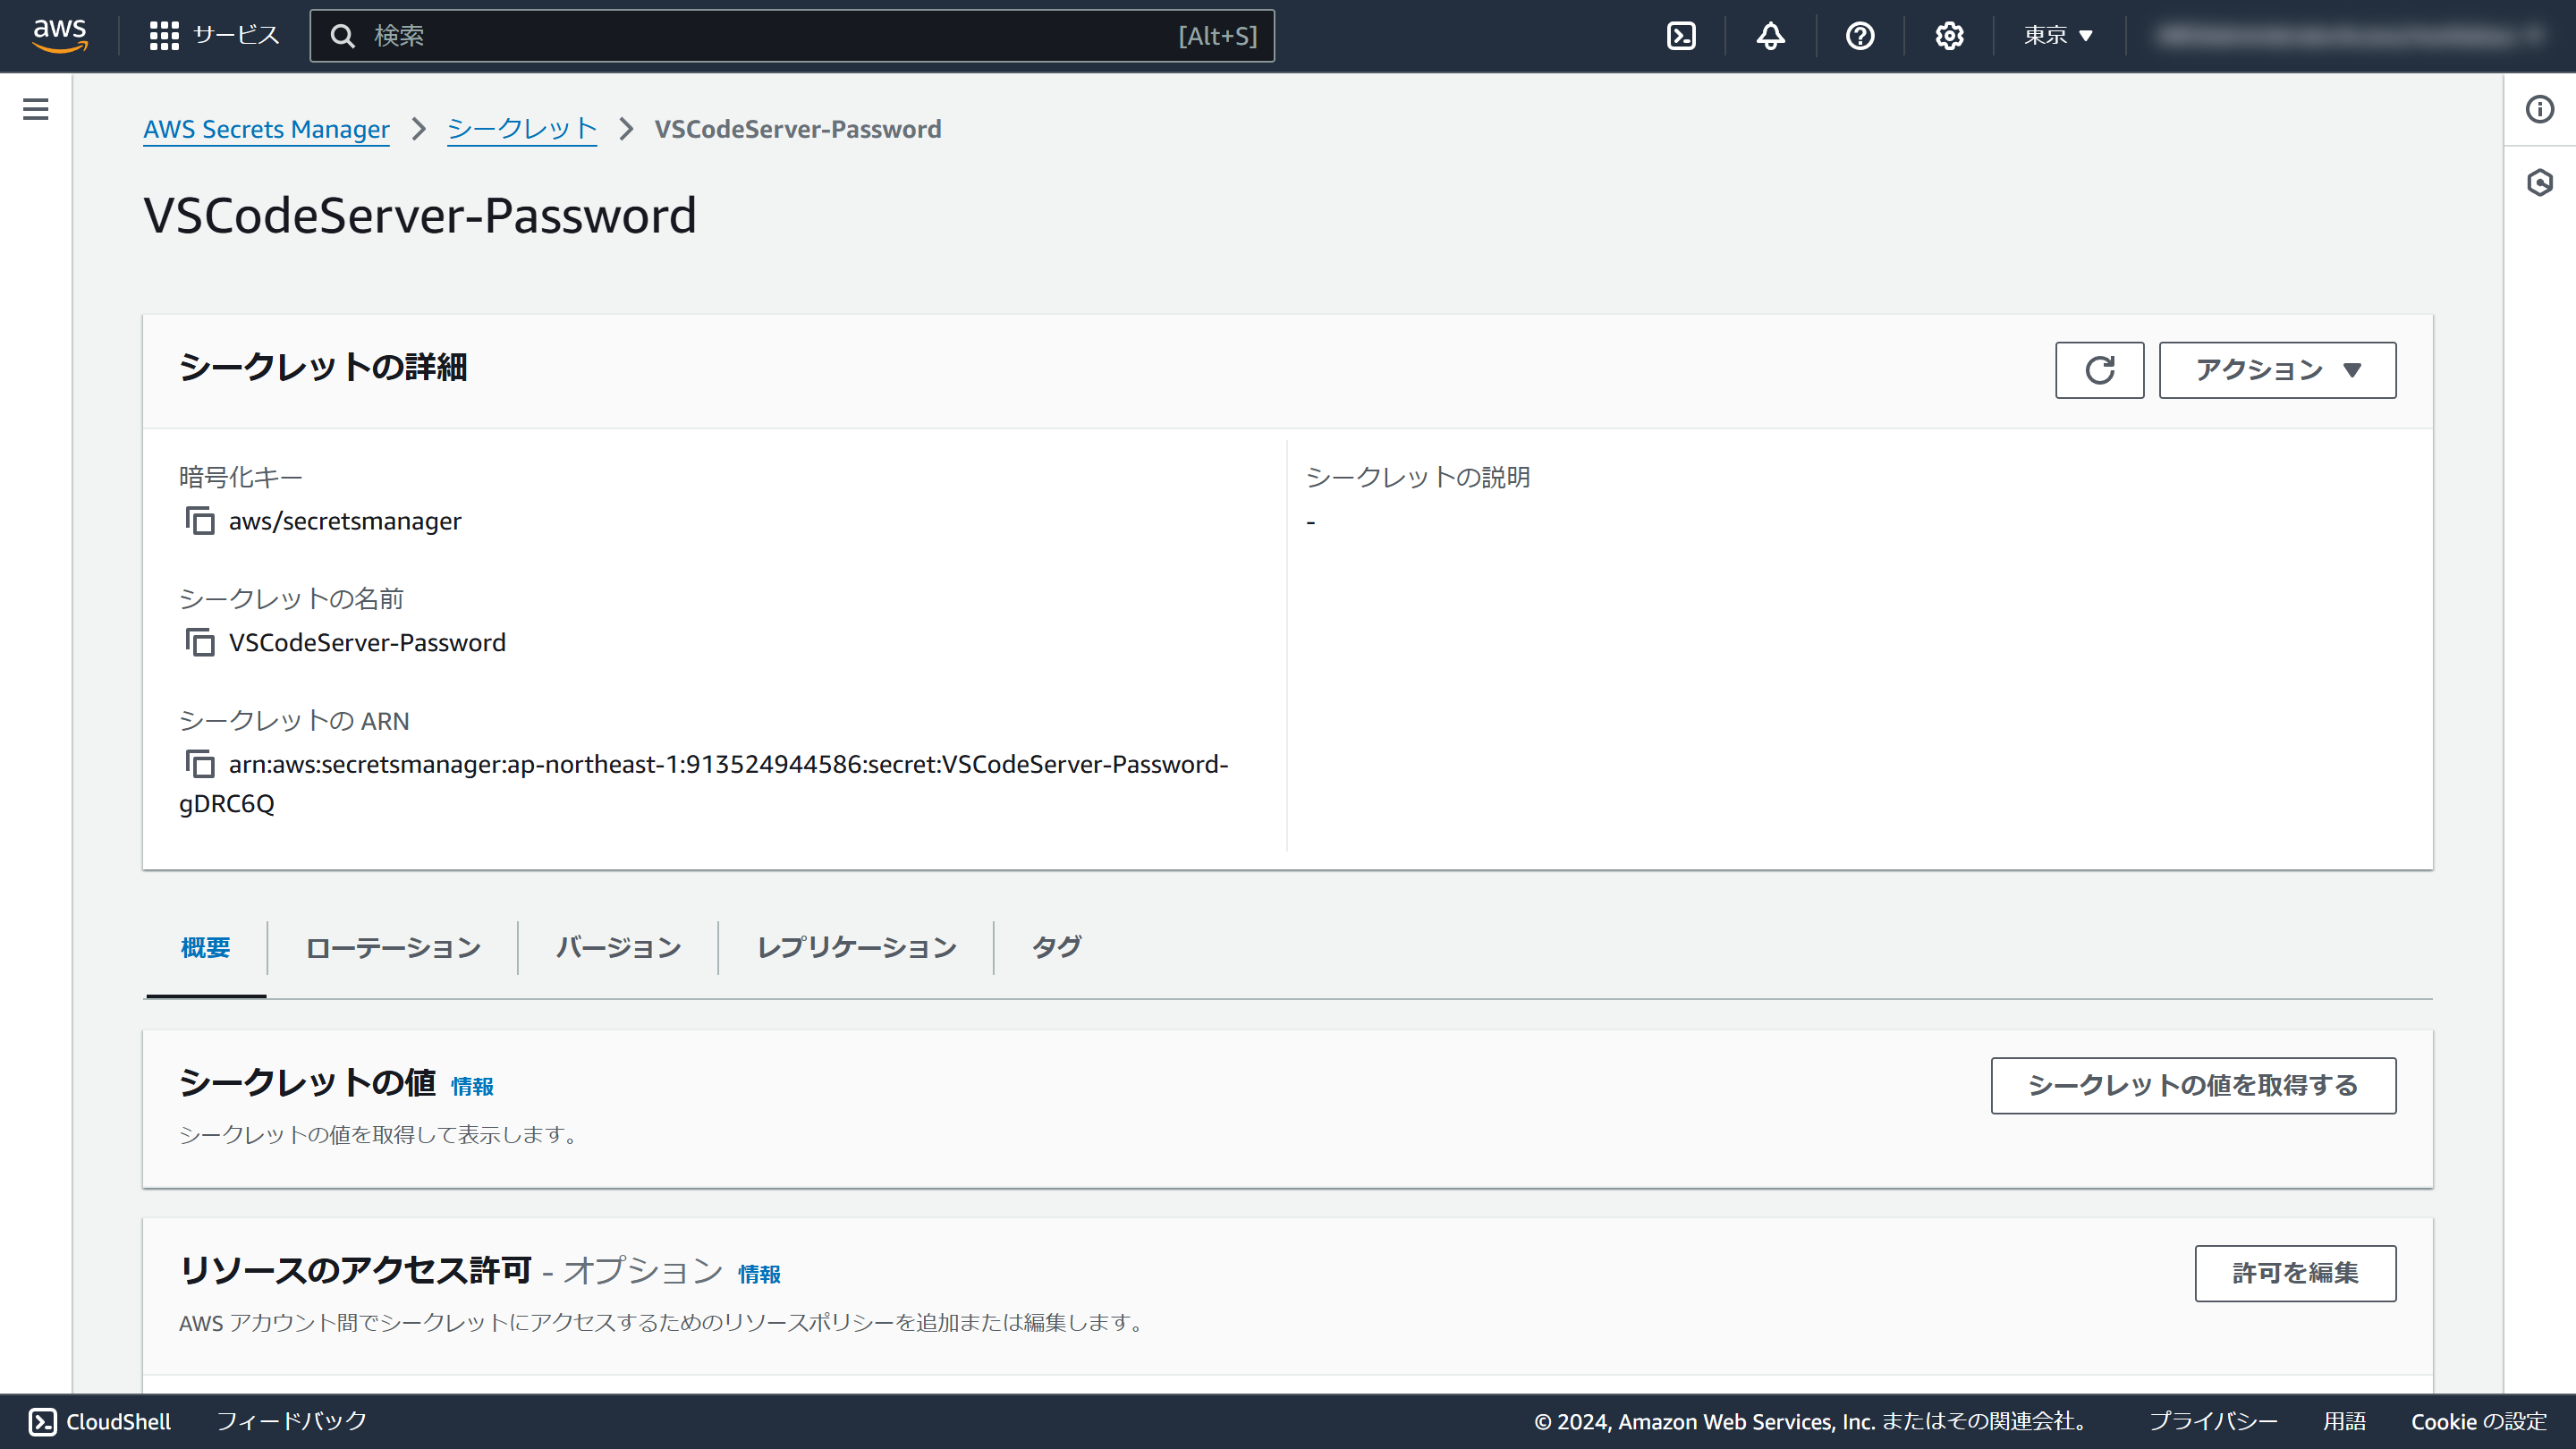Open the info panel icon on right
This screenshot has height=1449, width=2576.
[x=2539, y=109]
